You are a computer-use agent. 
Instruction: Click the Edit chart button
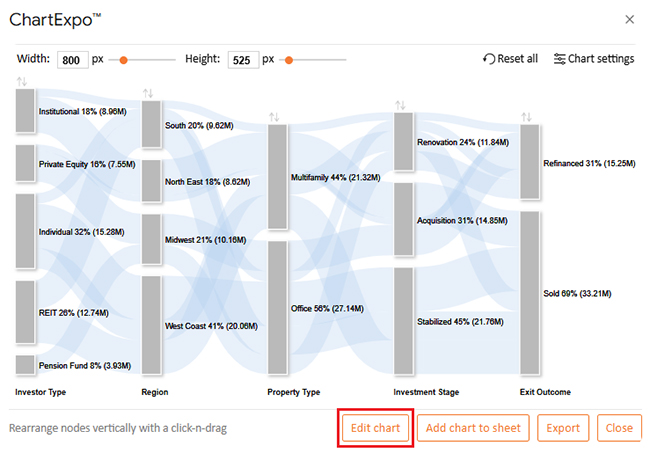point(375,428)
